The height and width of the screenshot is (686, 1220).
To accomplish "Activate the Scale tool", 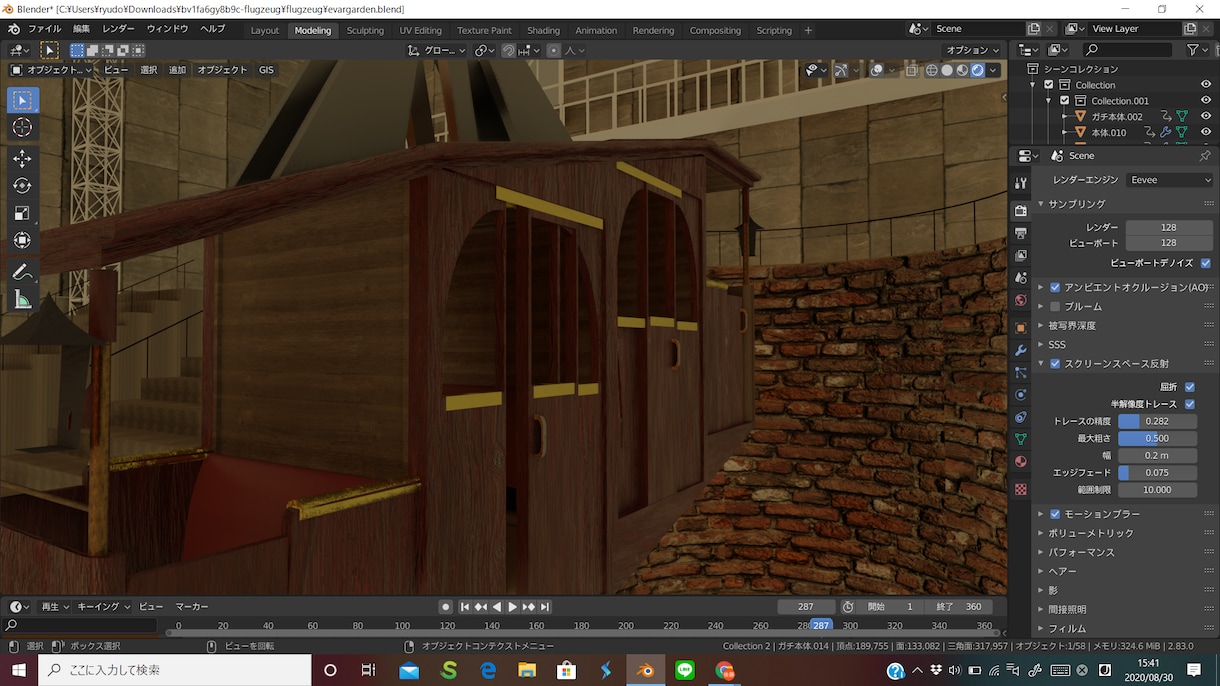I will click(22, 213).
